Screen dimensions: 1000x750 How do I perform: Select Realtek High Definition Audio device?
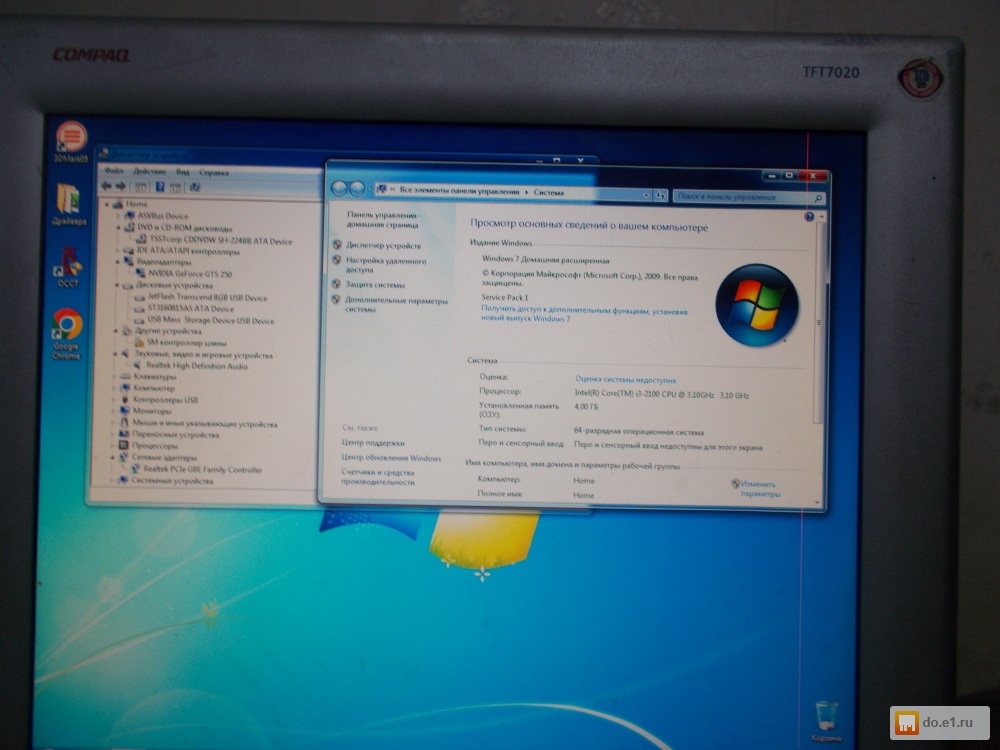click(197, 366)
